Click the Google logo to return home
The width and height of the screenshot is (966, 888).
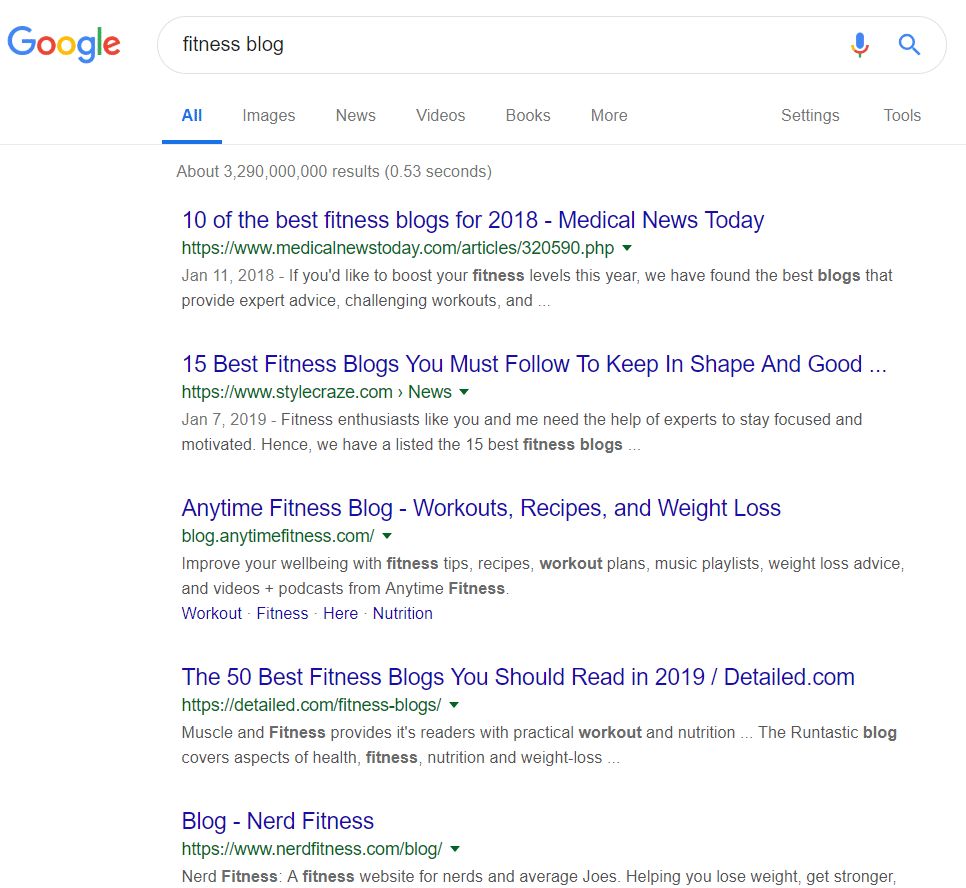63,44
